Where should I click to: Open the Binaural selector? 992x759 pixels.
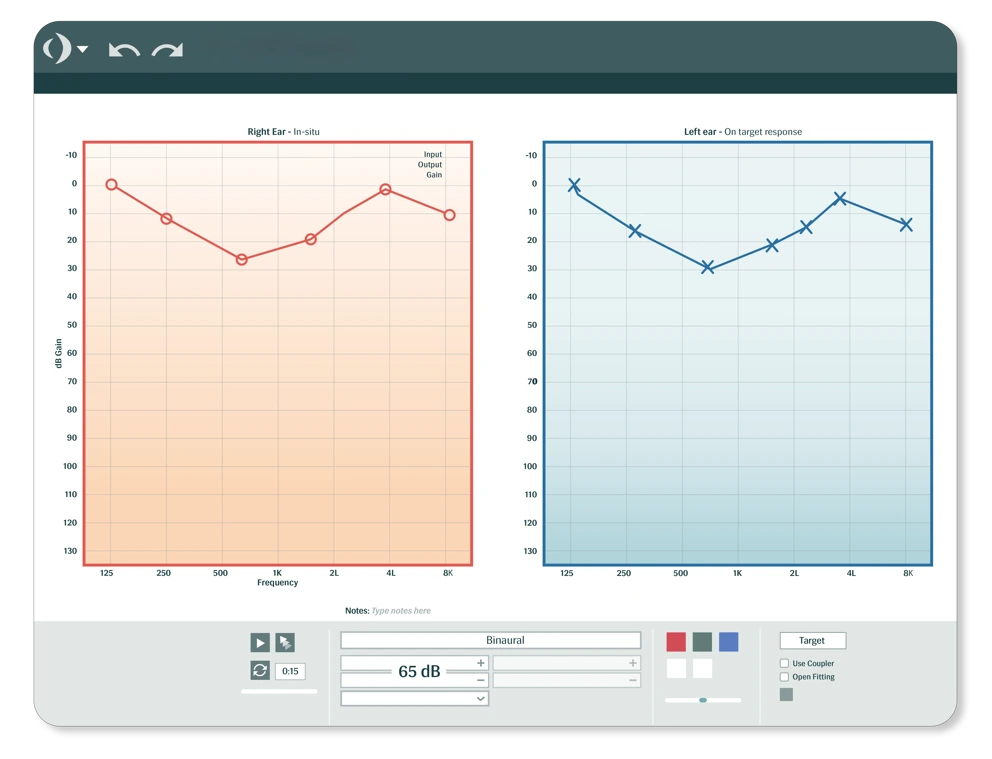coord(490,640)
